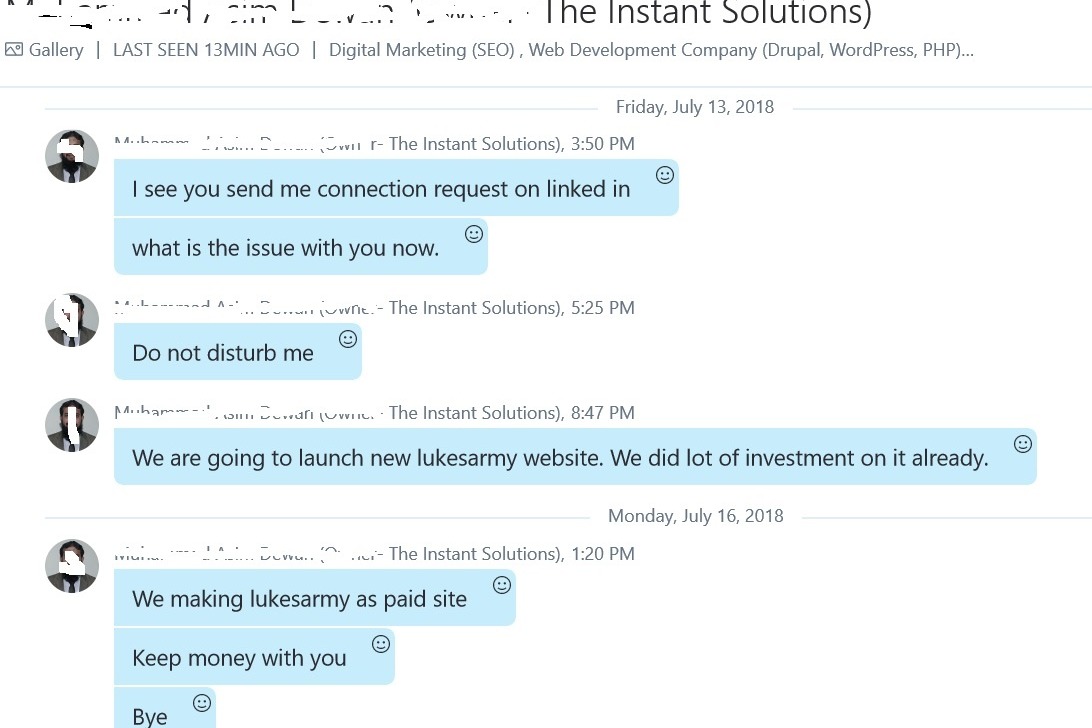The image size is (1092, 728).
Task: Select the 'Keep money with you' message bubble
Action: point(254,657)
